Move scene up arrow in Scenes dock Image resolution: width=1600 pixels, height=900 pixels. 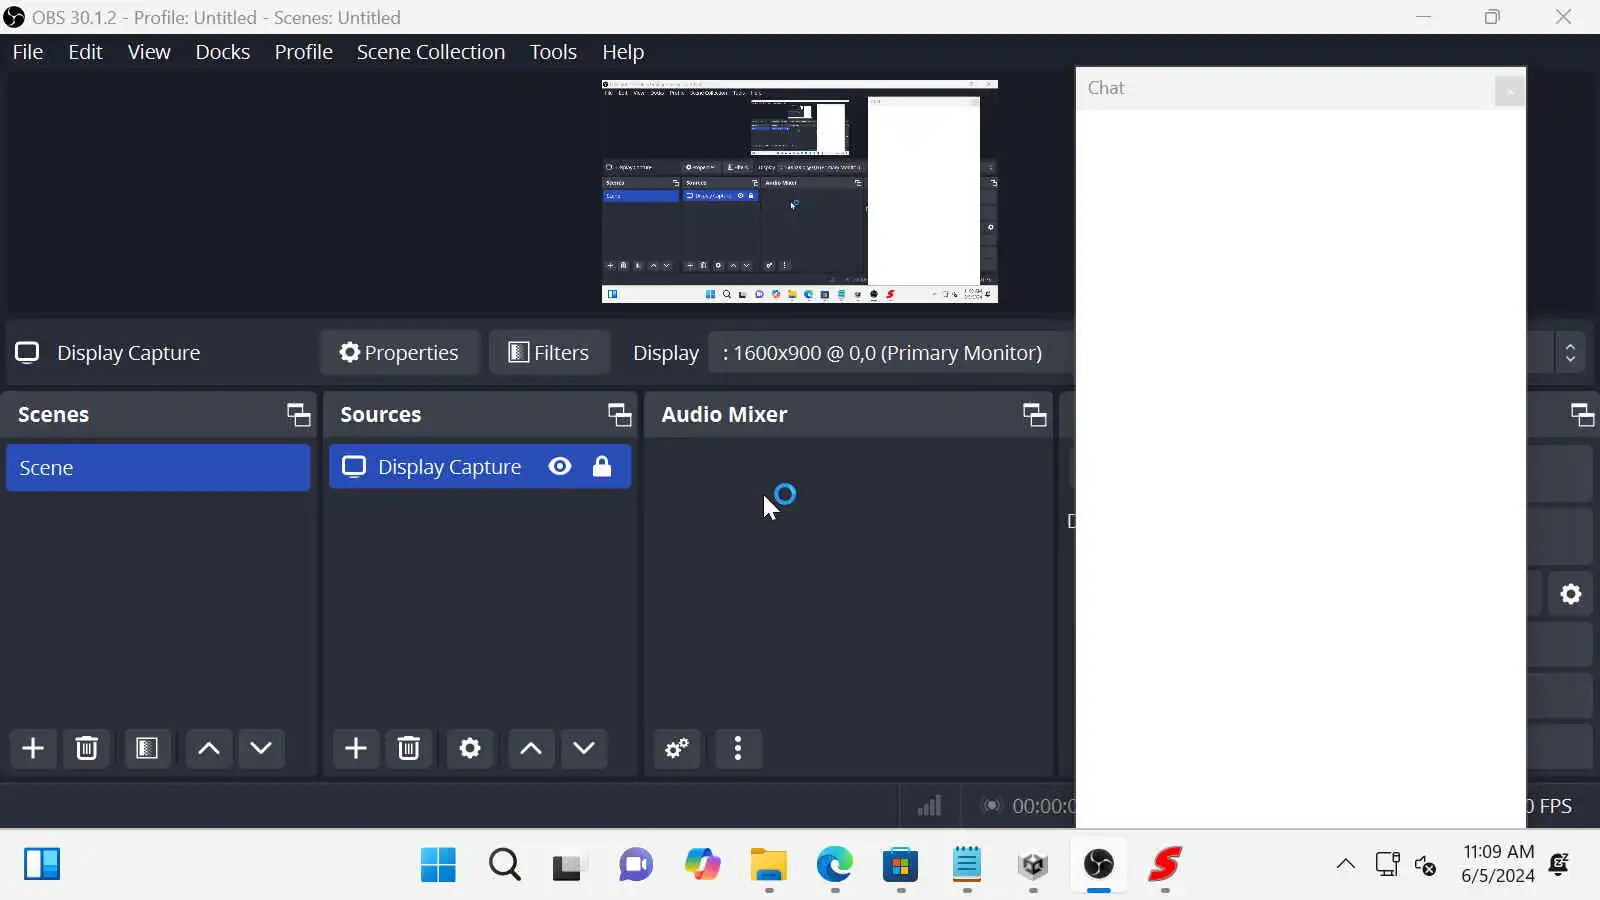tap(209, 748)
